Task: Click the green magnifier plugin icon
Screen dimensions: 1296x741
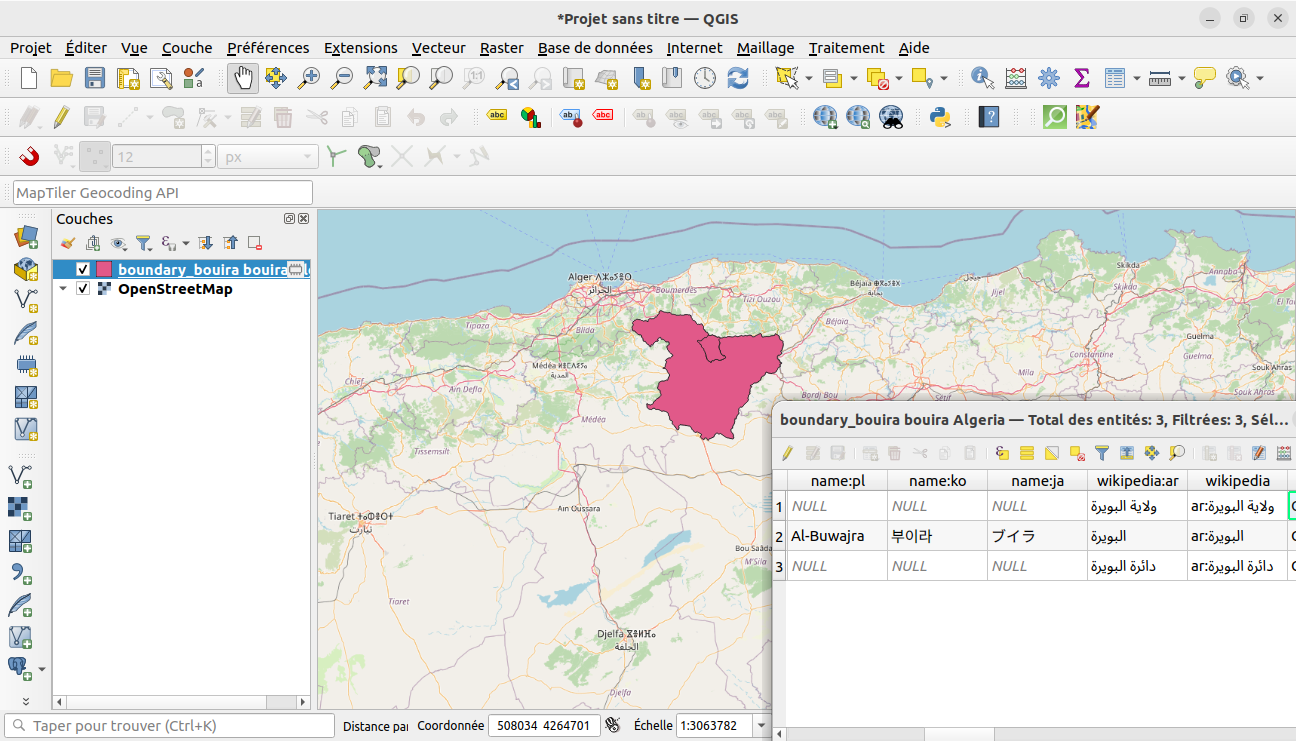Action: 1055,117
